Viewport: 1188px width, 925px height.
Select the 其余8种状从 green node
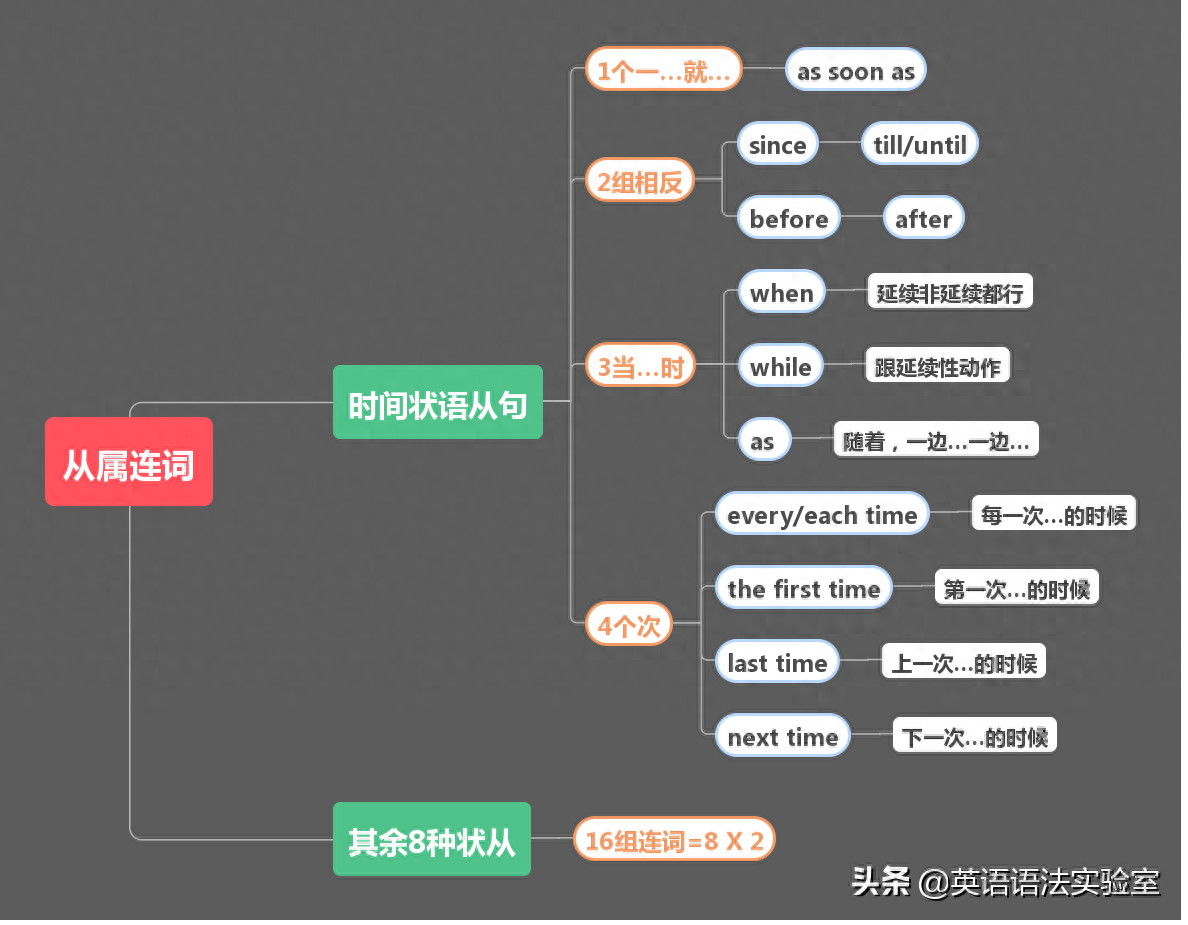coord(432,840)
